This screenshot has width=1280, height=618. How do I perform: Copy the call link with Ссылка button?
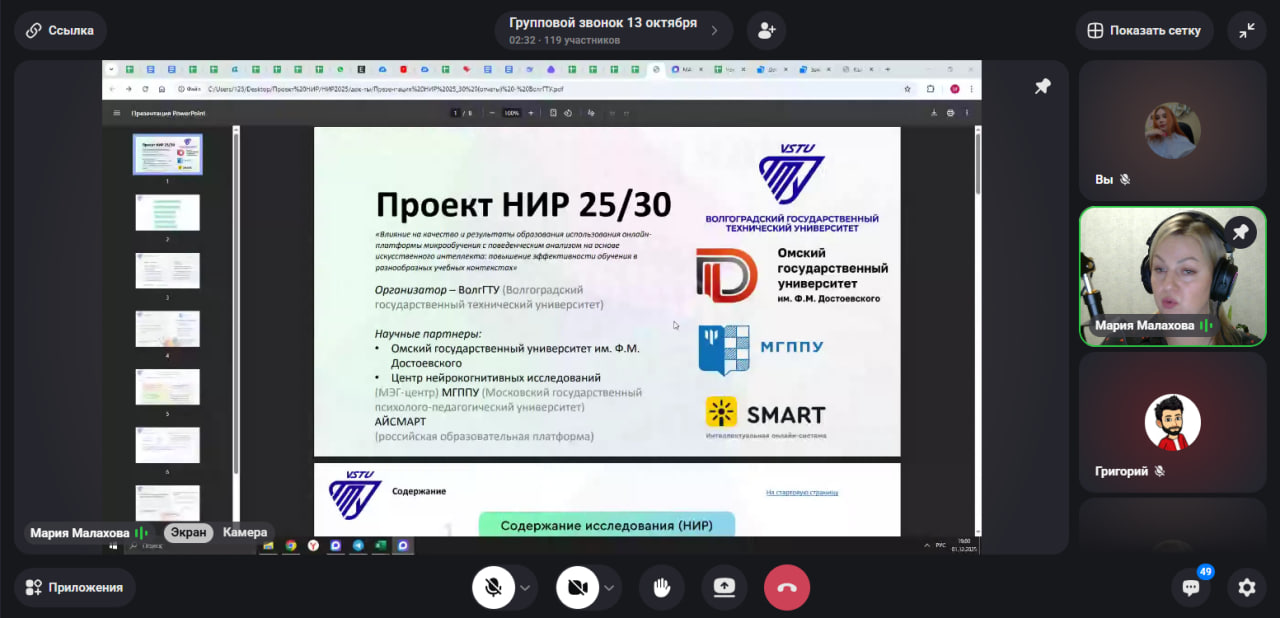60,31
